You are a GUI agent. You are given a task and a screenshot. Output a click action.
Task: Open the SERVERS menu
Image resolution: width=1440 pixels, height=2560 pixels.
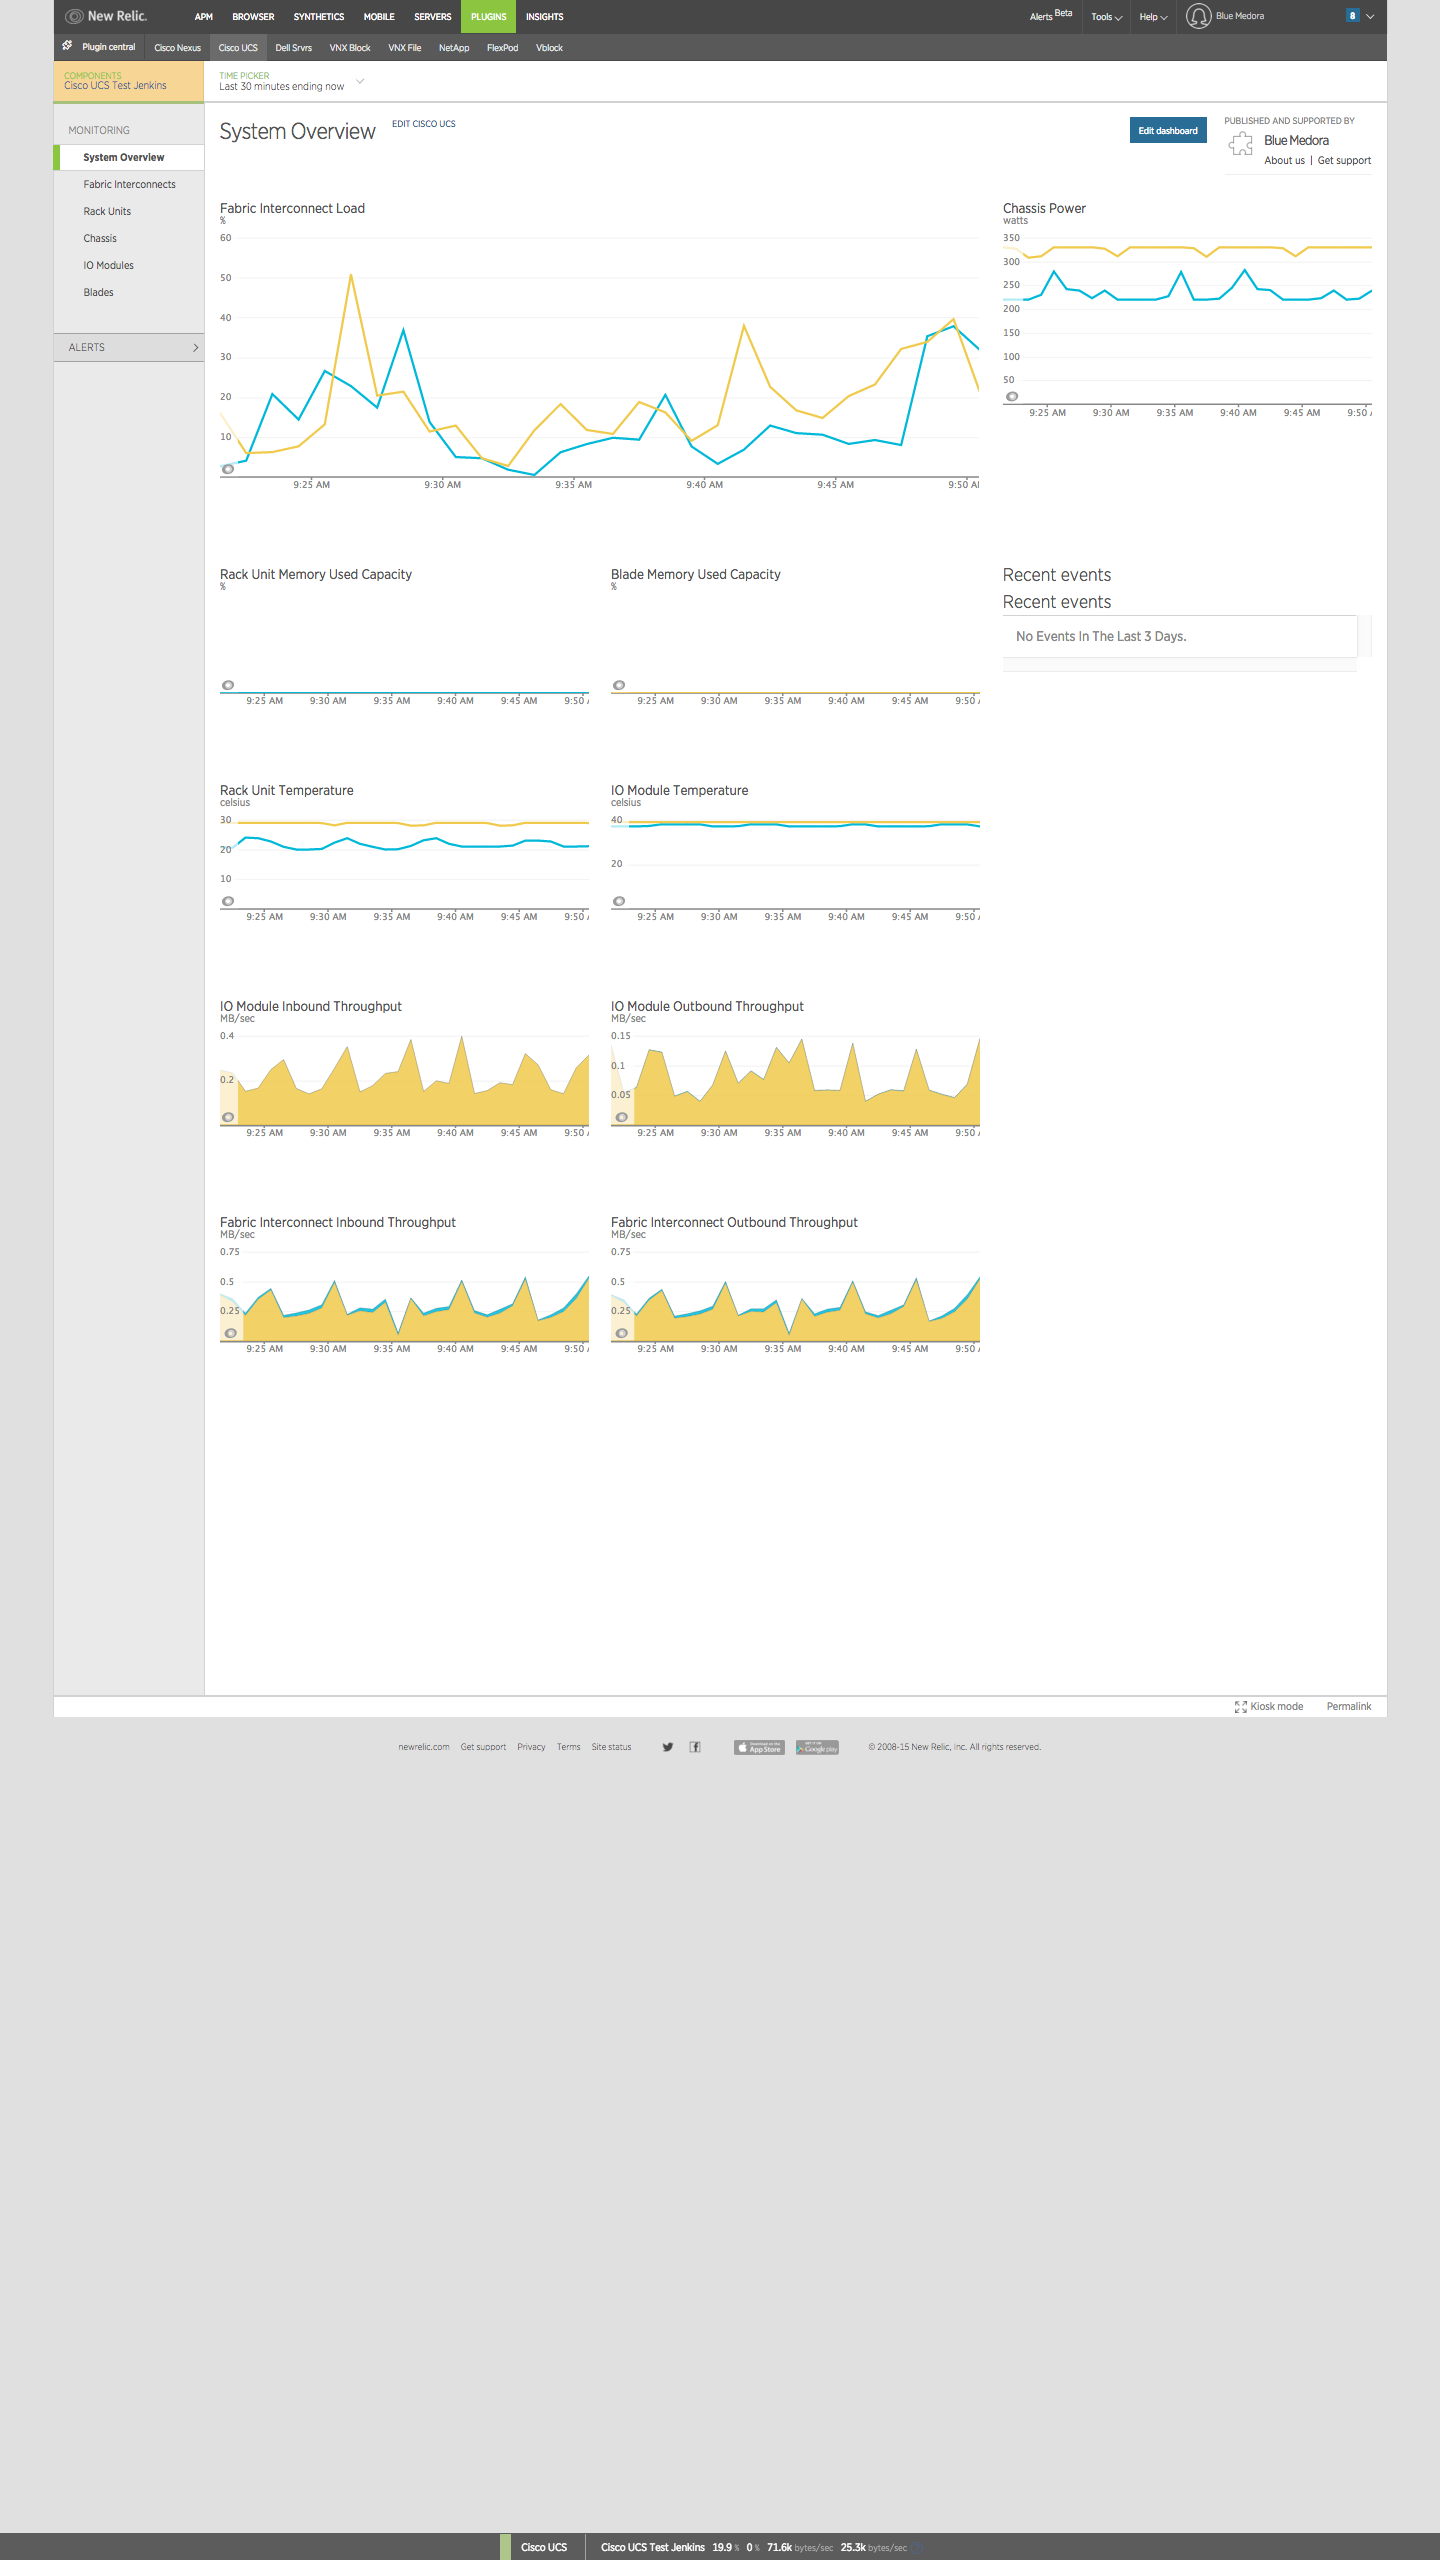(x=433, y=17)
